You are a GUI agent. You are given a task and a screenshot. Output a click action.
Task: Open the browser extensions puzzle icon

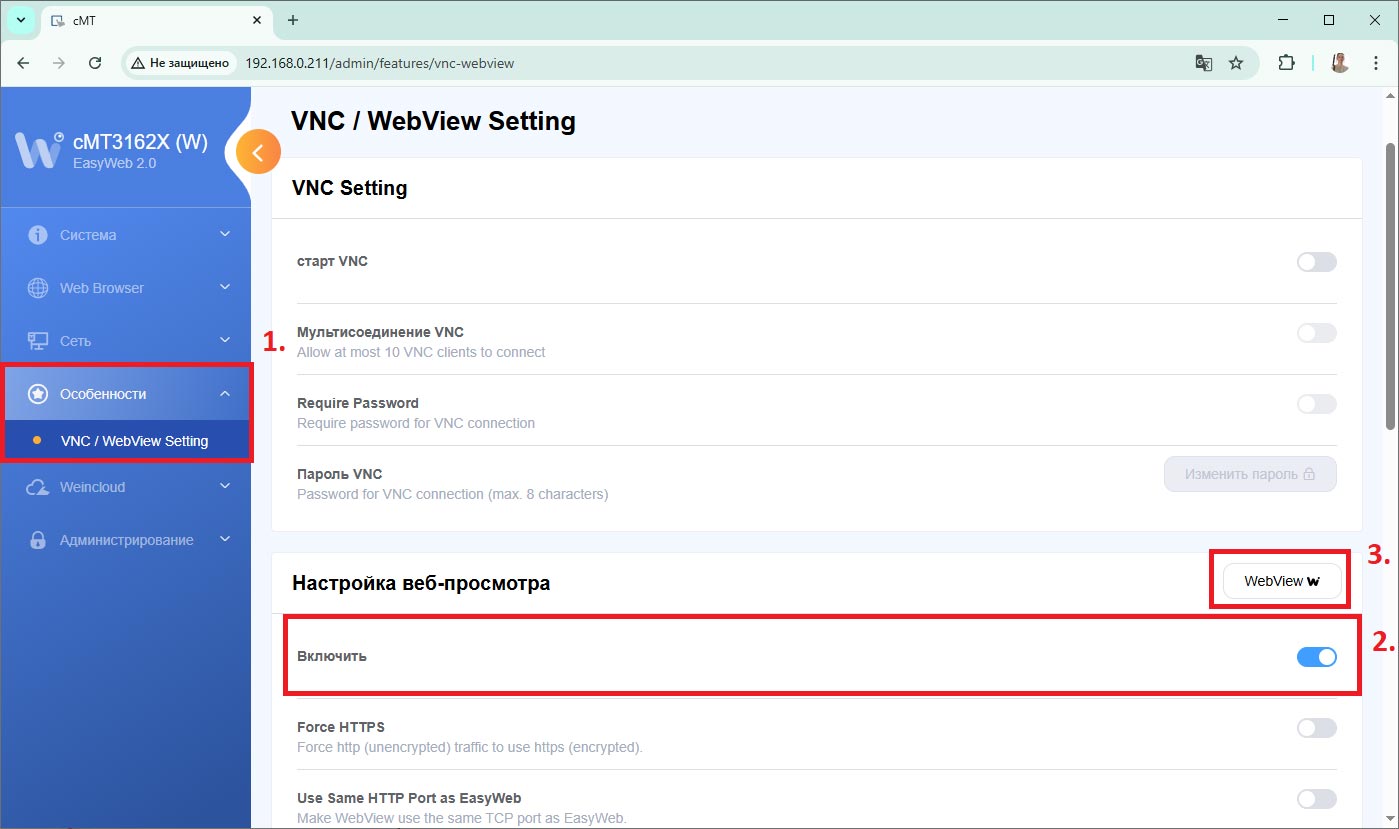pyautogui.click(x=1286, y=63)
